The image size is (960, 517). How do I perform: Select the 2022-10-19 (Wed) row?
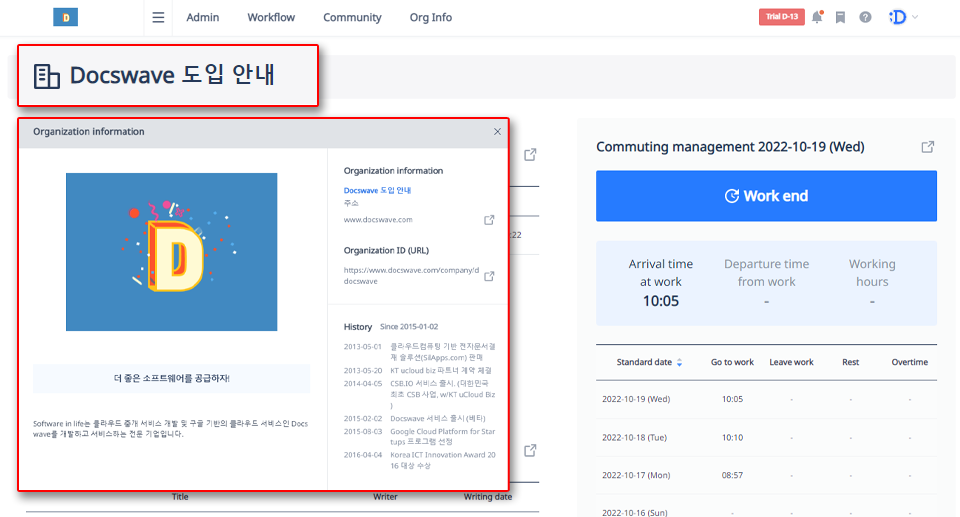point(766,399)
